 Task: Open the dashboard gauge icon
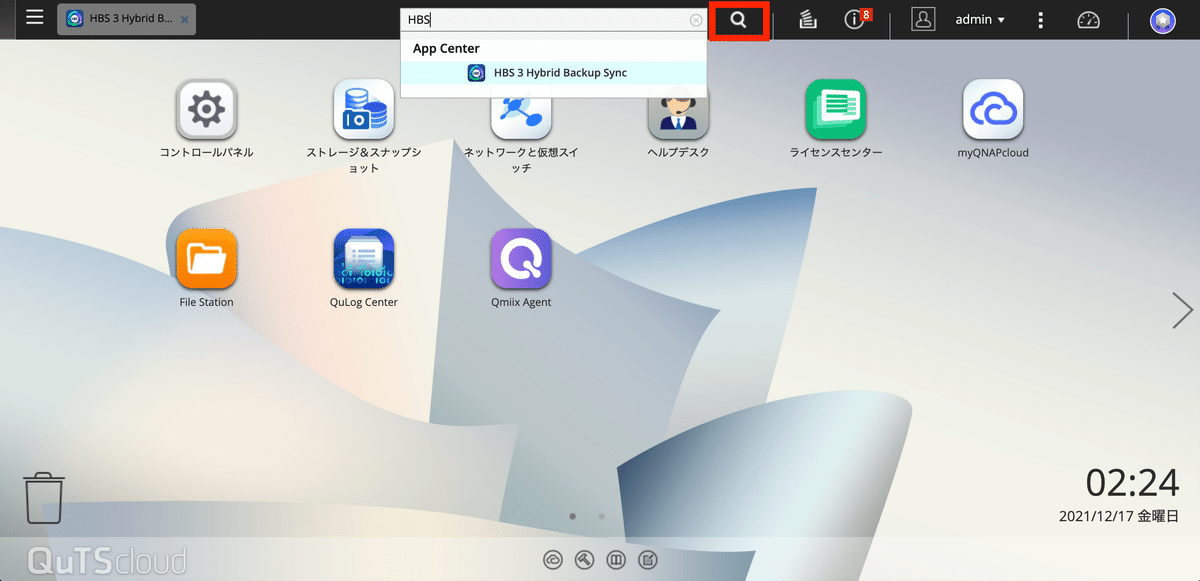pos(1088,20)
